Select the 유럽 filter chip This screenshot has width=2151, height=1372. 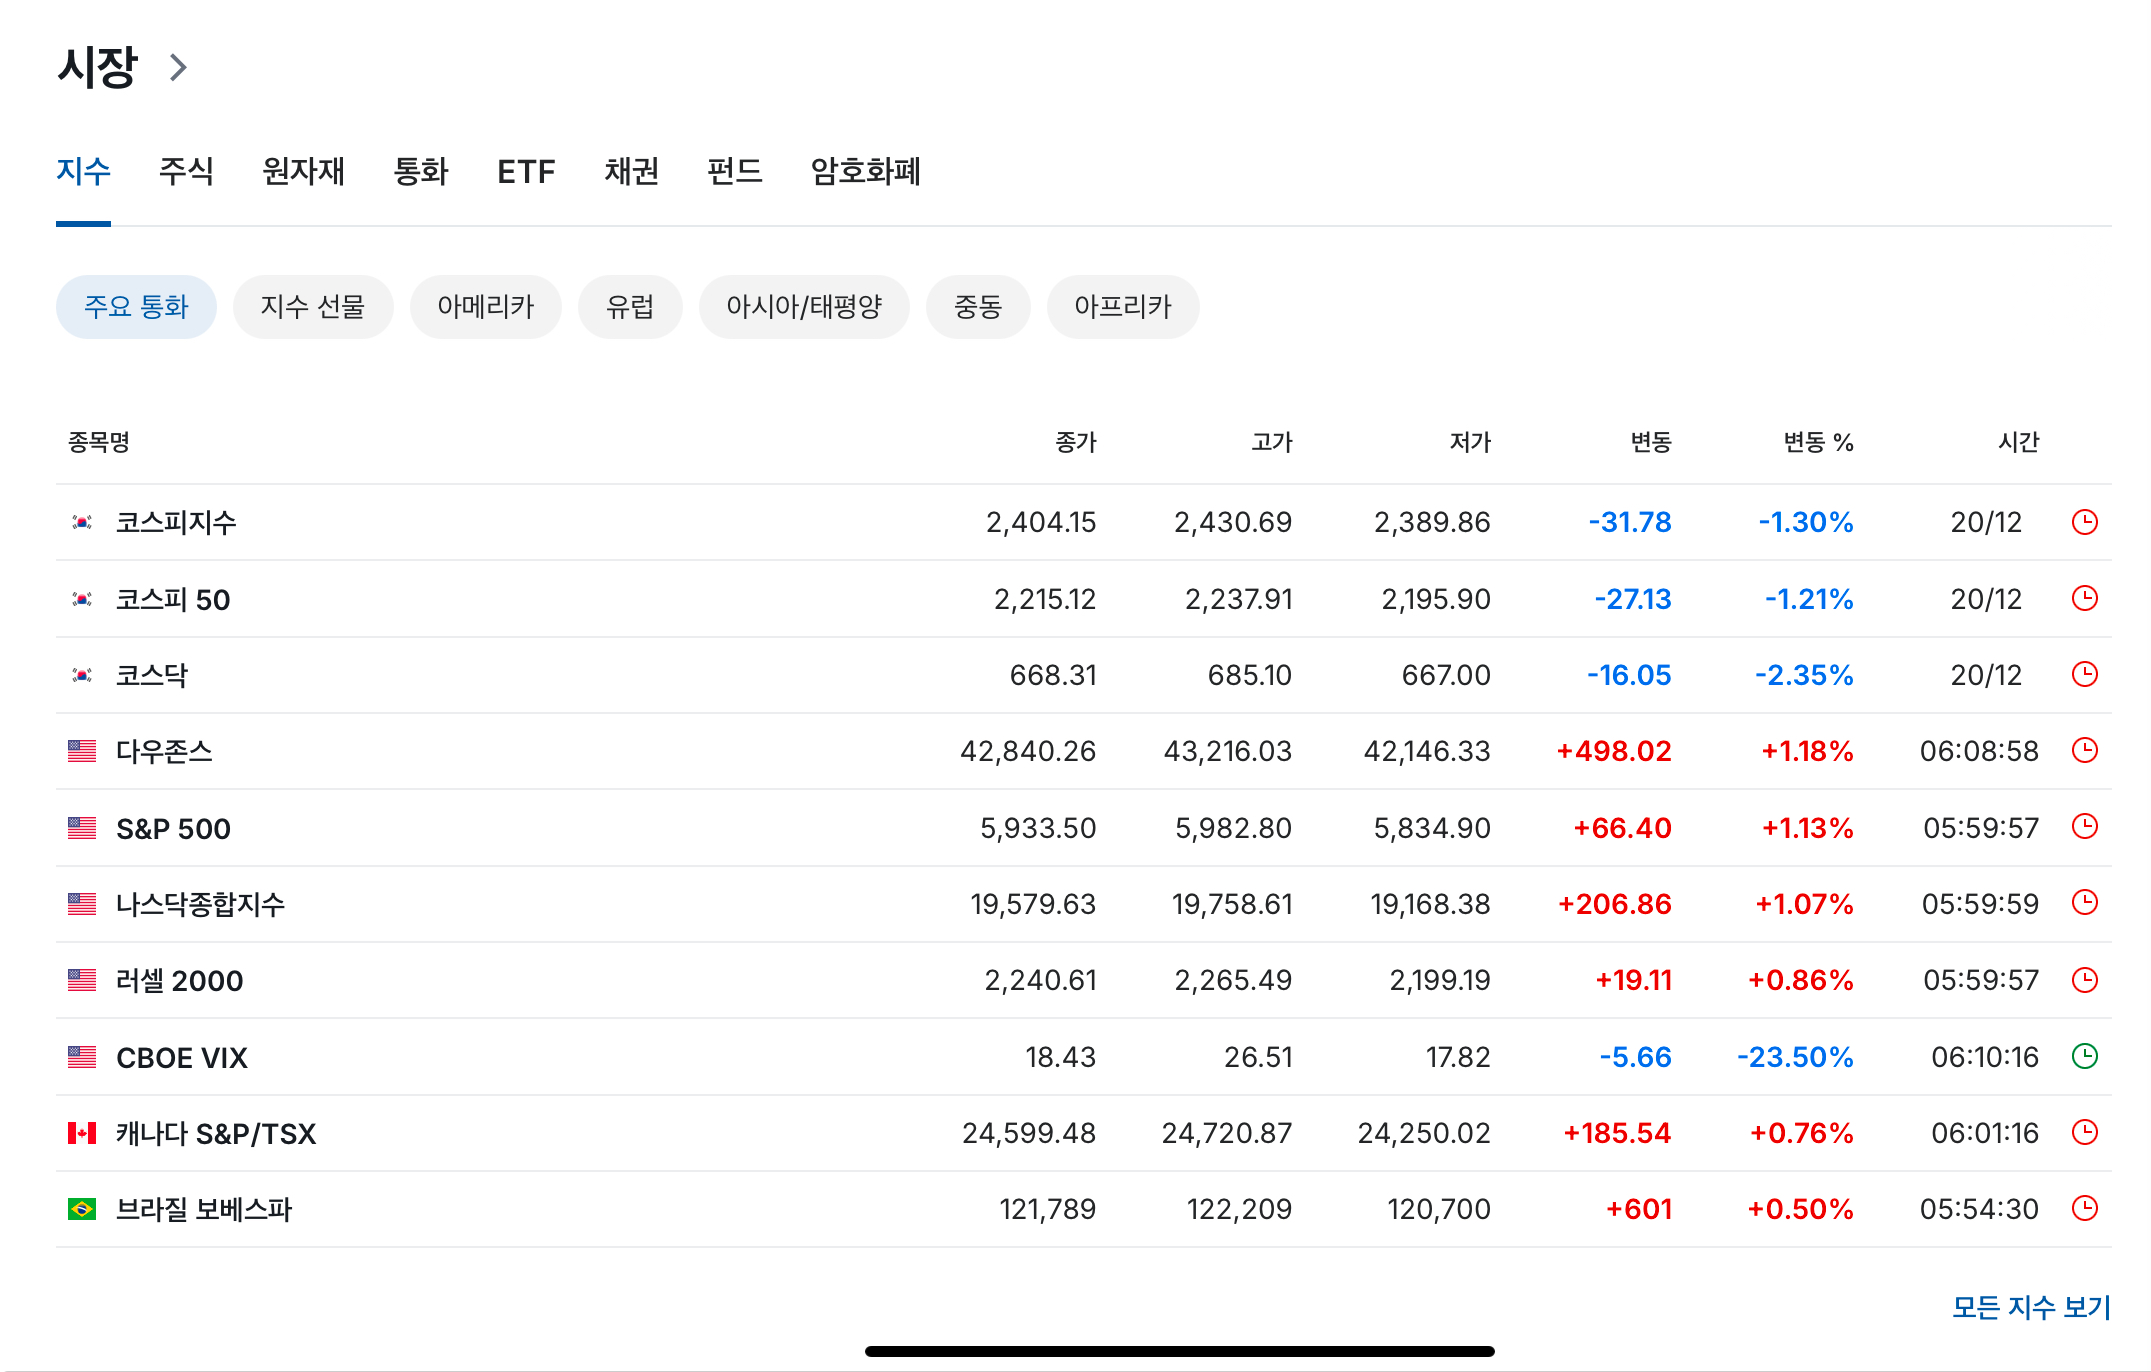(630, 307)
